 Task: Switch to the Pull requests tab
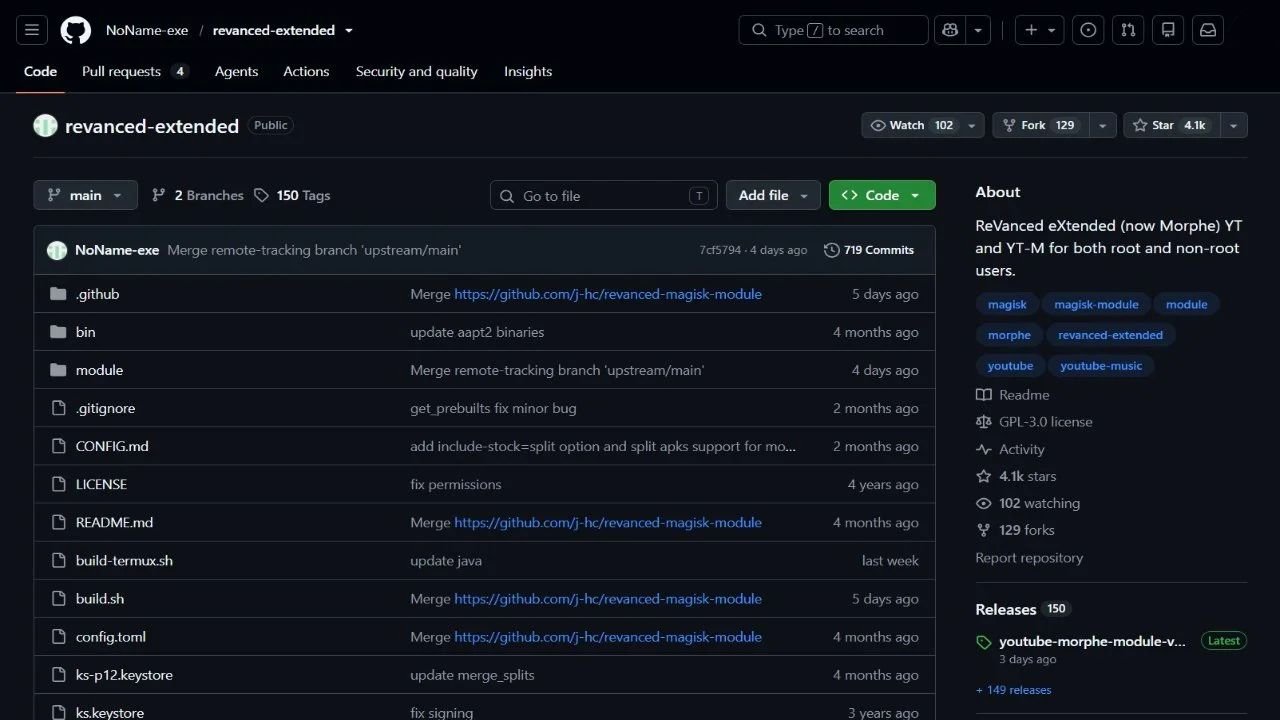pos(135,71)
